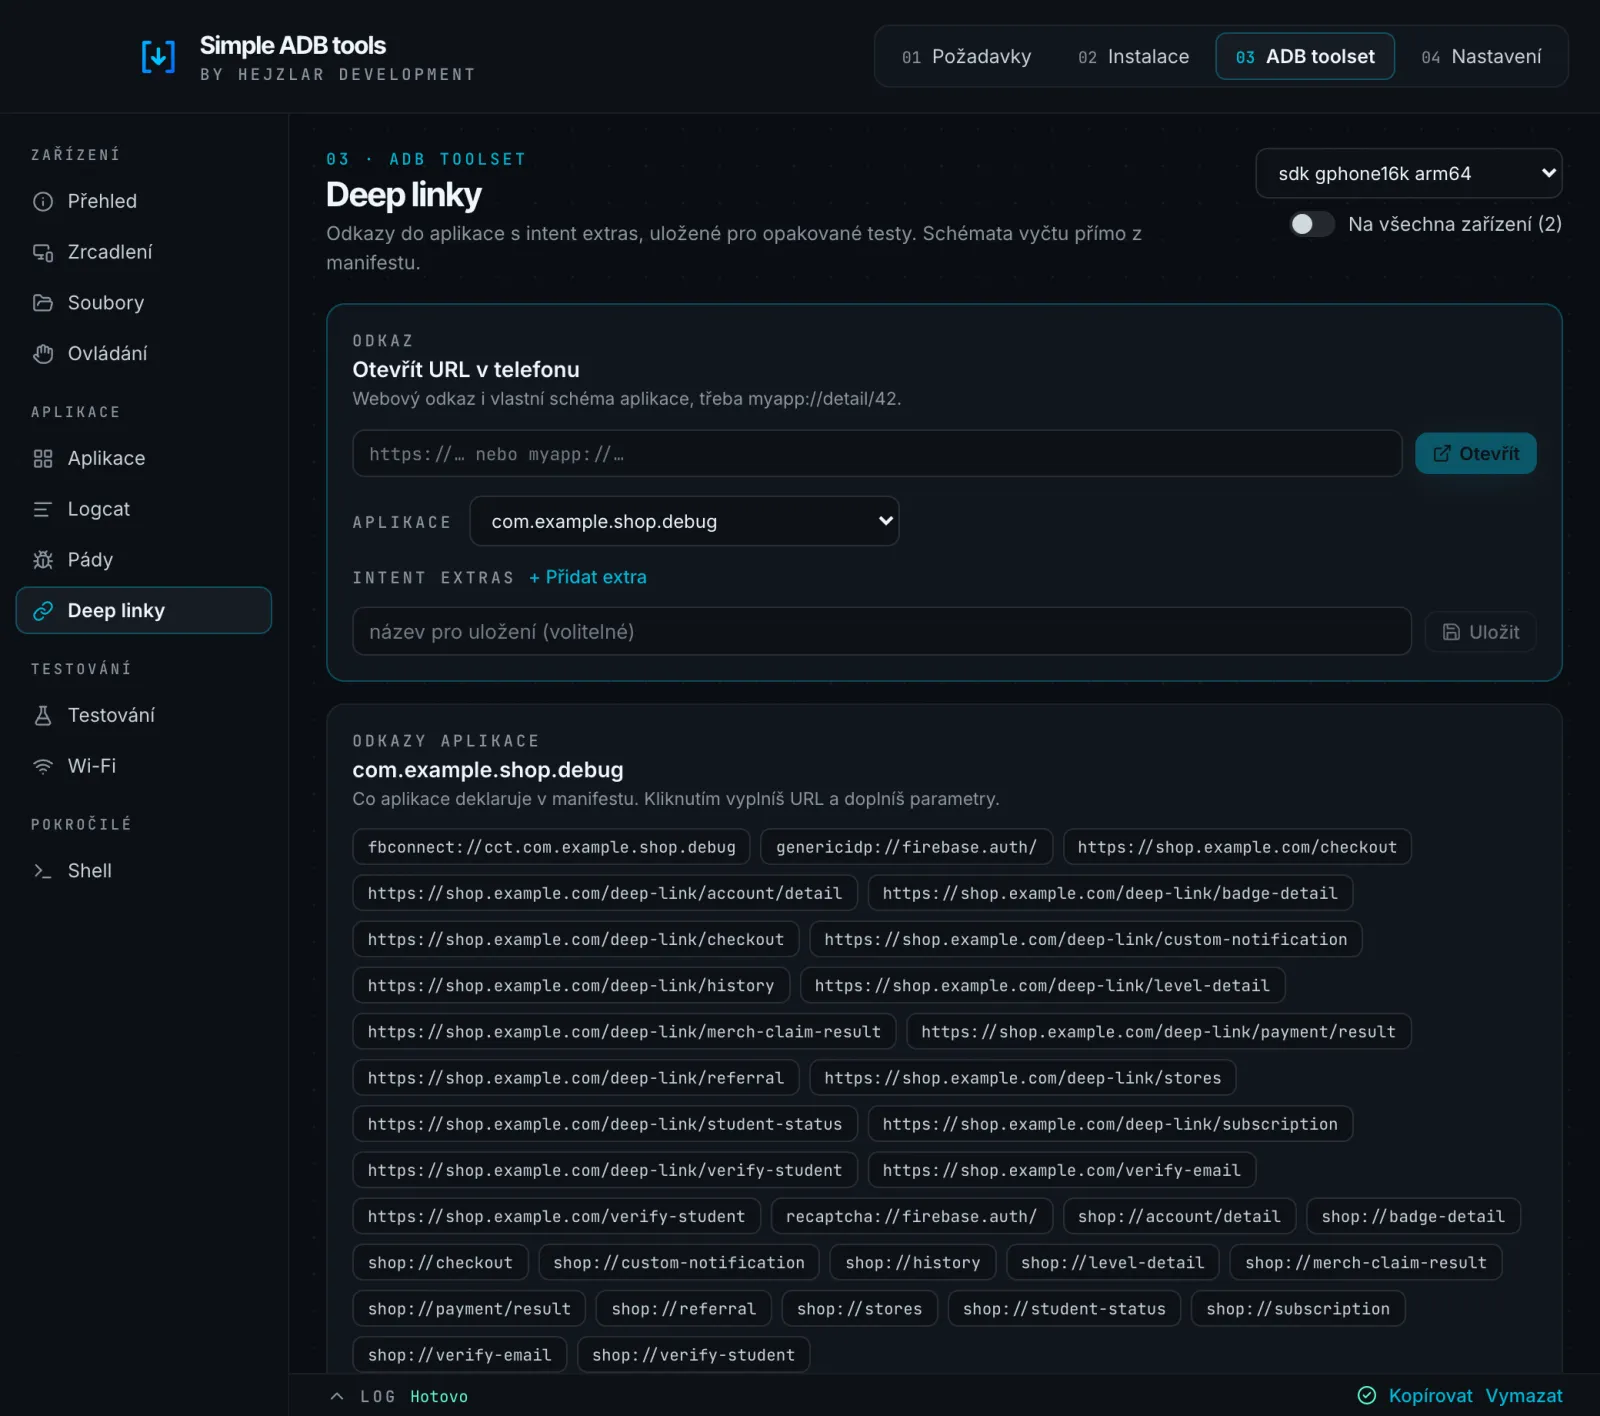This screenshot has height=1416, width=1600.
Task: Click the Logcat lines icon
Action: click(43, 510)
